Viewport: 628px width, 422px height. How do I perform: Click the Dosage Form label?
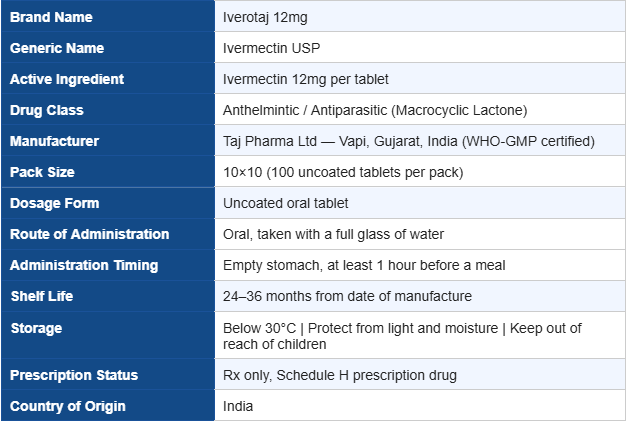point(54,203)
